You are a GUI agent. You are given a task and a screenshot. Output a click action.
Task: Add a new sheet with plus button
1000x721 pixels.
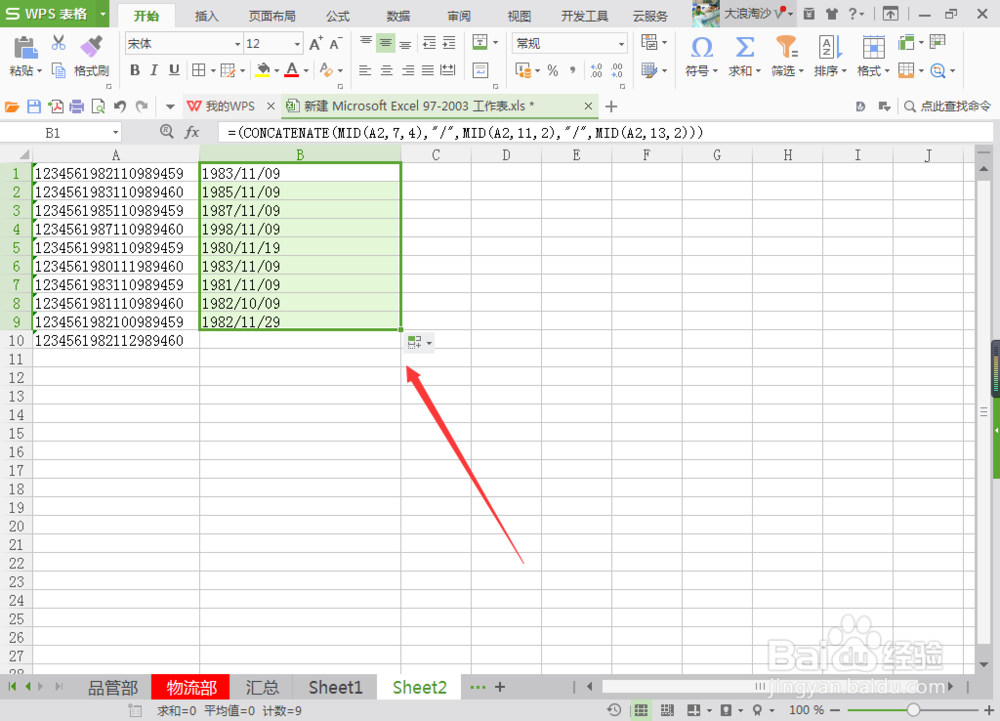click(x=500, y=687)
